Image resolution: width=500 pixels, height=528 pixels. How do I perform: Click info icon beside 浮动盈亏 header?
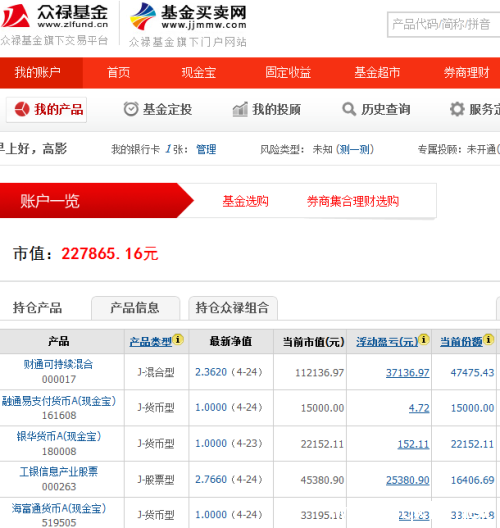pyautogui.click(x=424, y=339)
